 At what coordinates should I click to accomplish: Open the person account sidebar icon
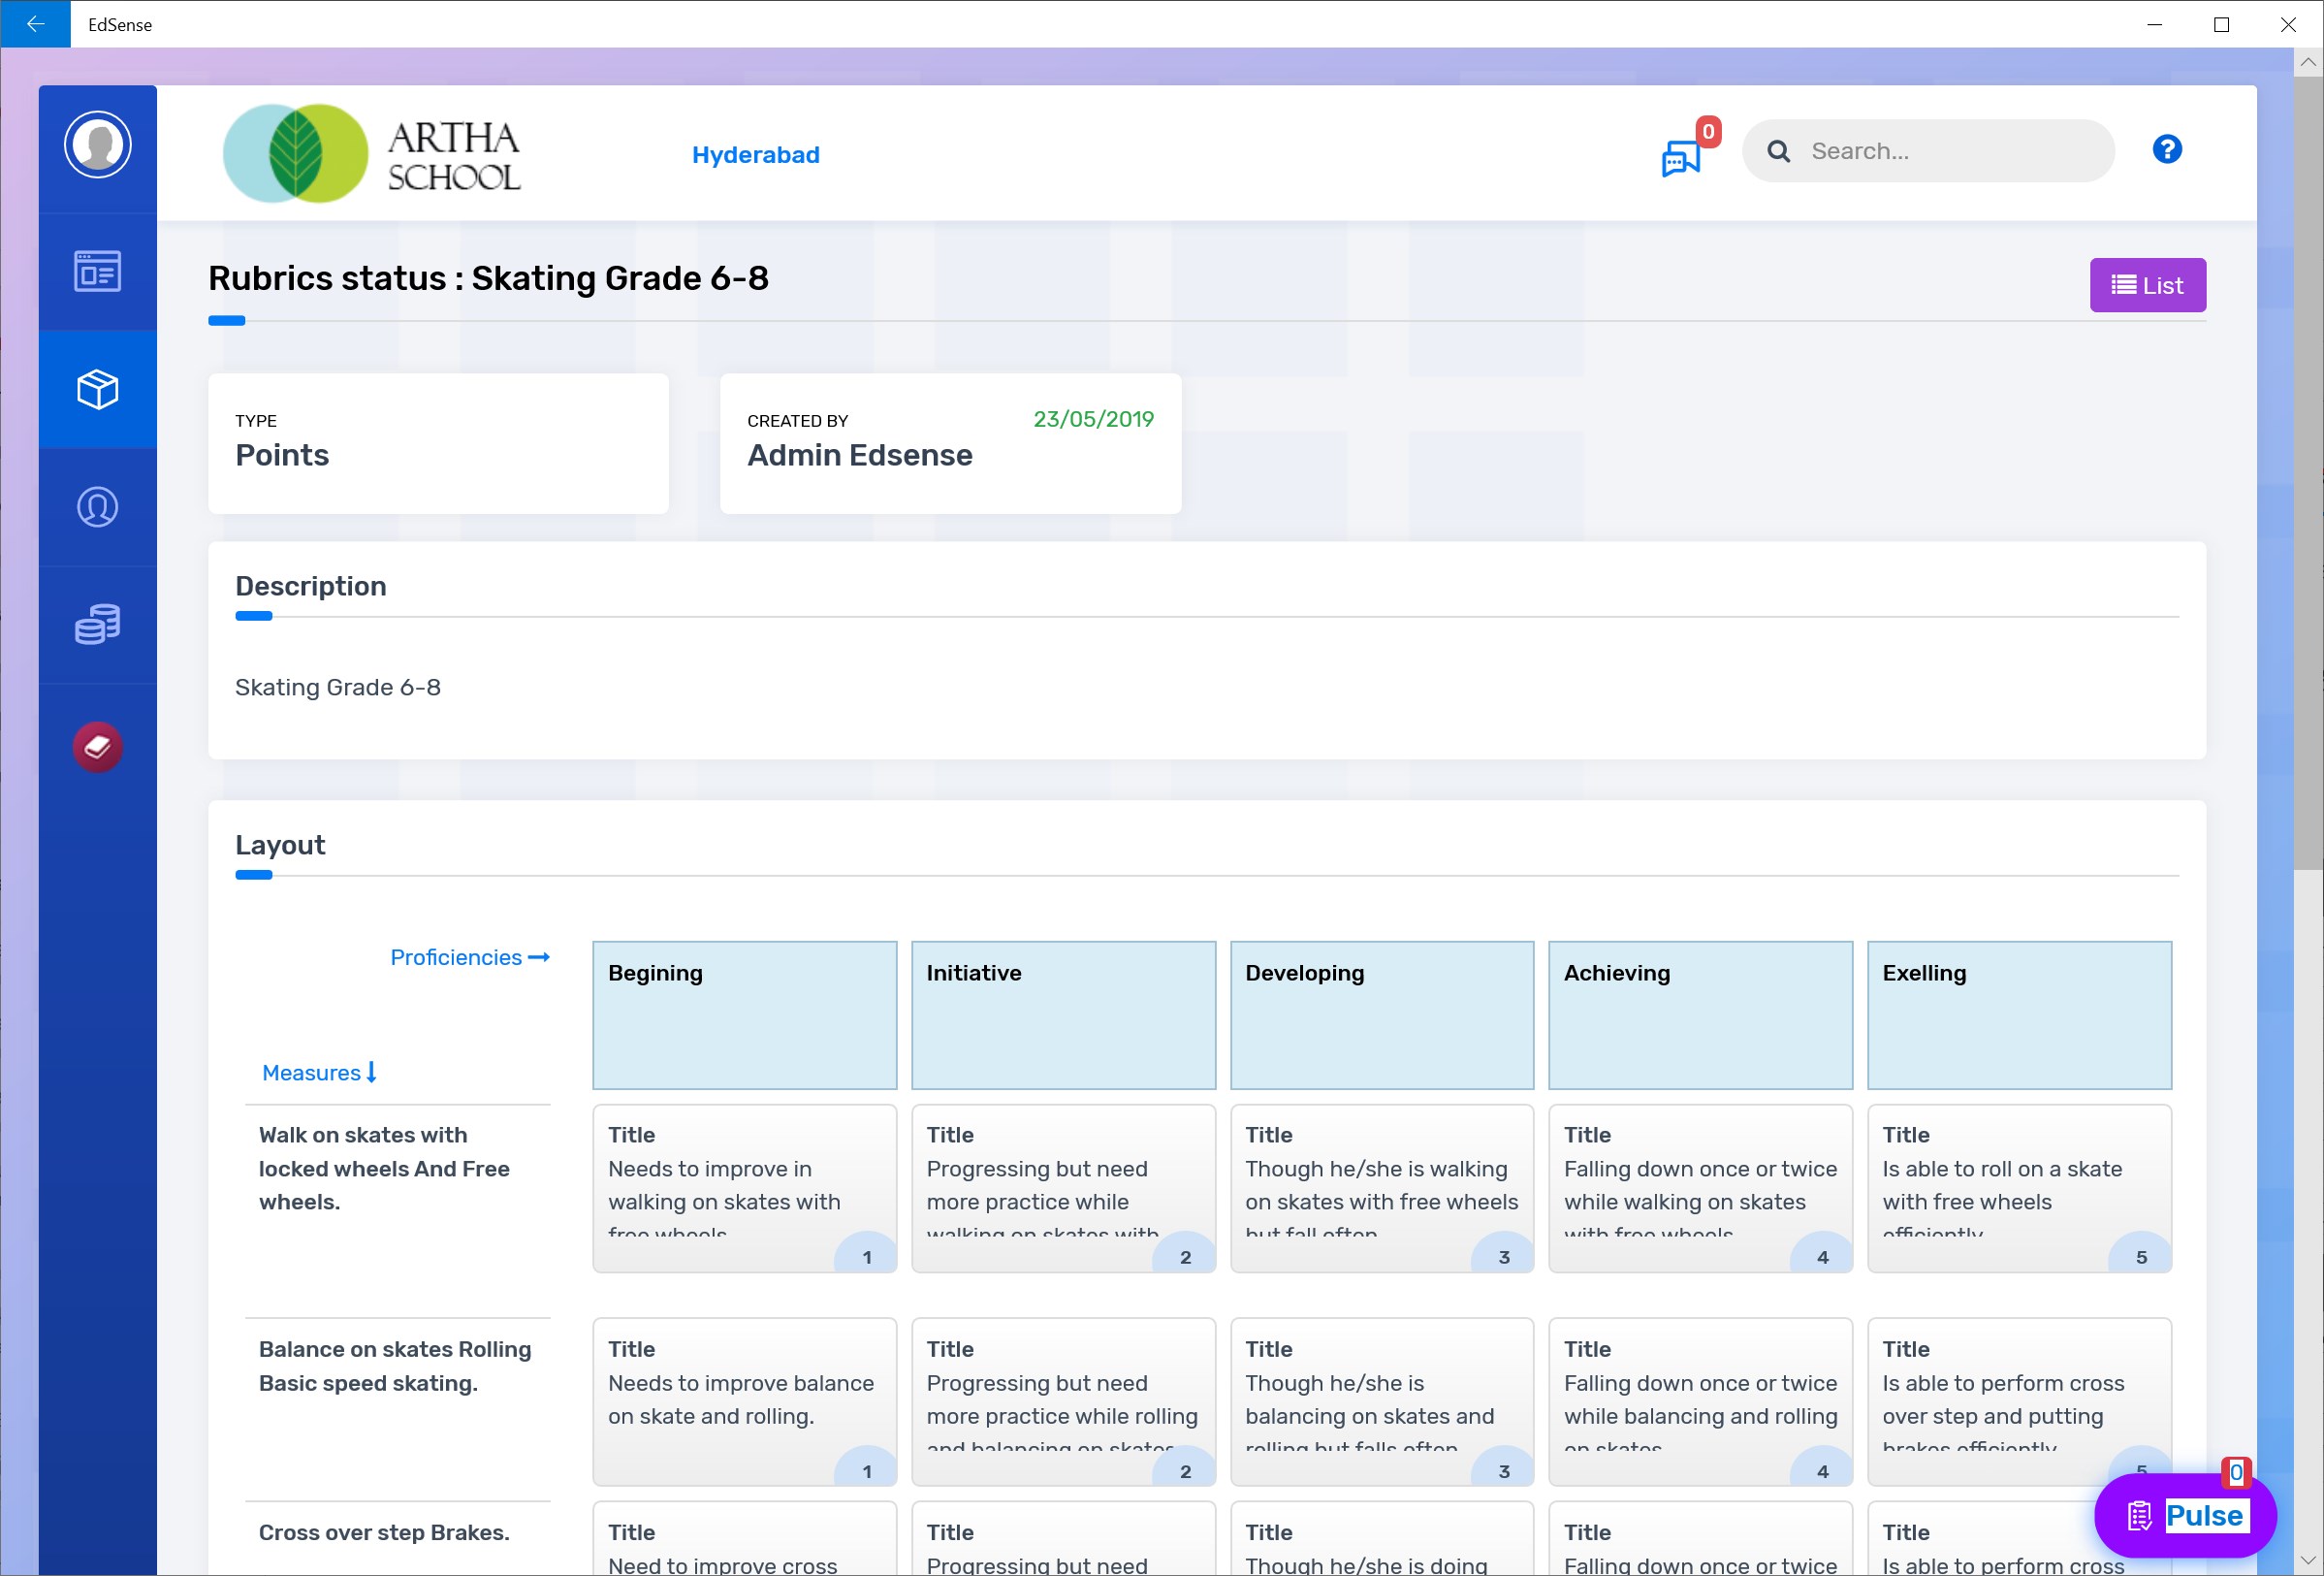click(x=97, y=507)
